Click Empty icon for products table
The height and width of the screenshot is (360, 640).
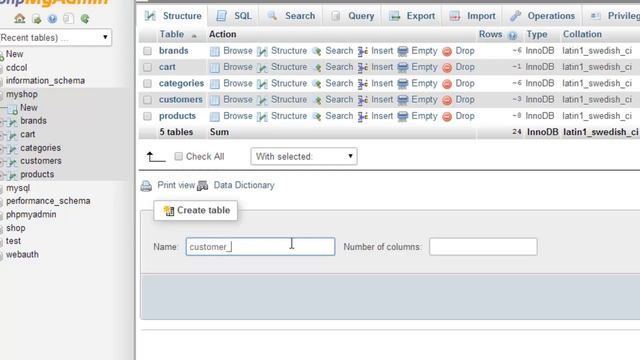pyautogui.click(x=402, y=116)
